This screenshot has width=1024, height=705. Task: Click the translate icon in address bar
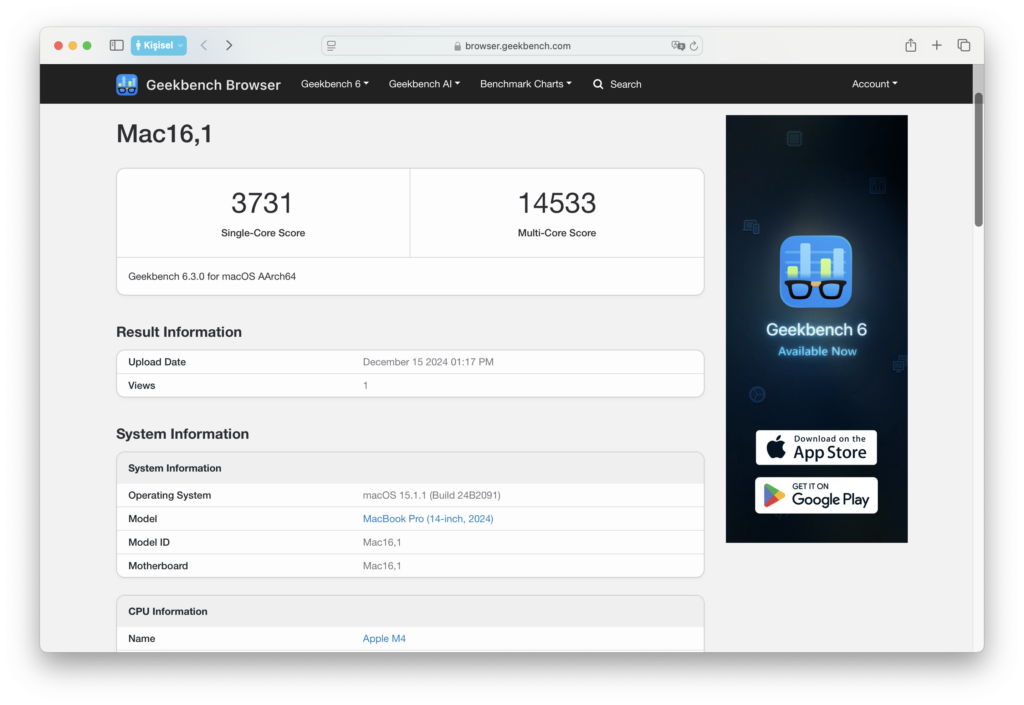(x=678, y=46)
